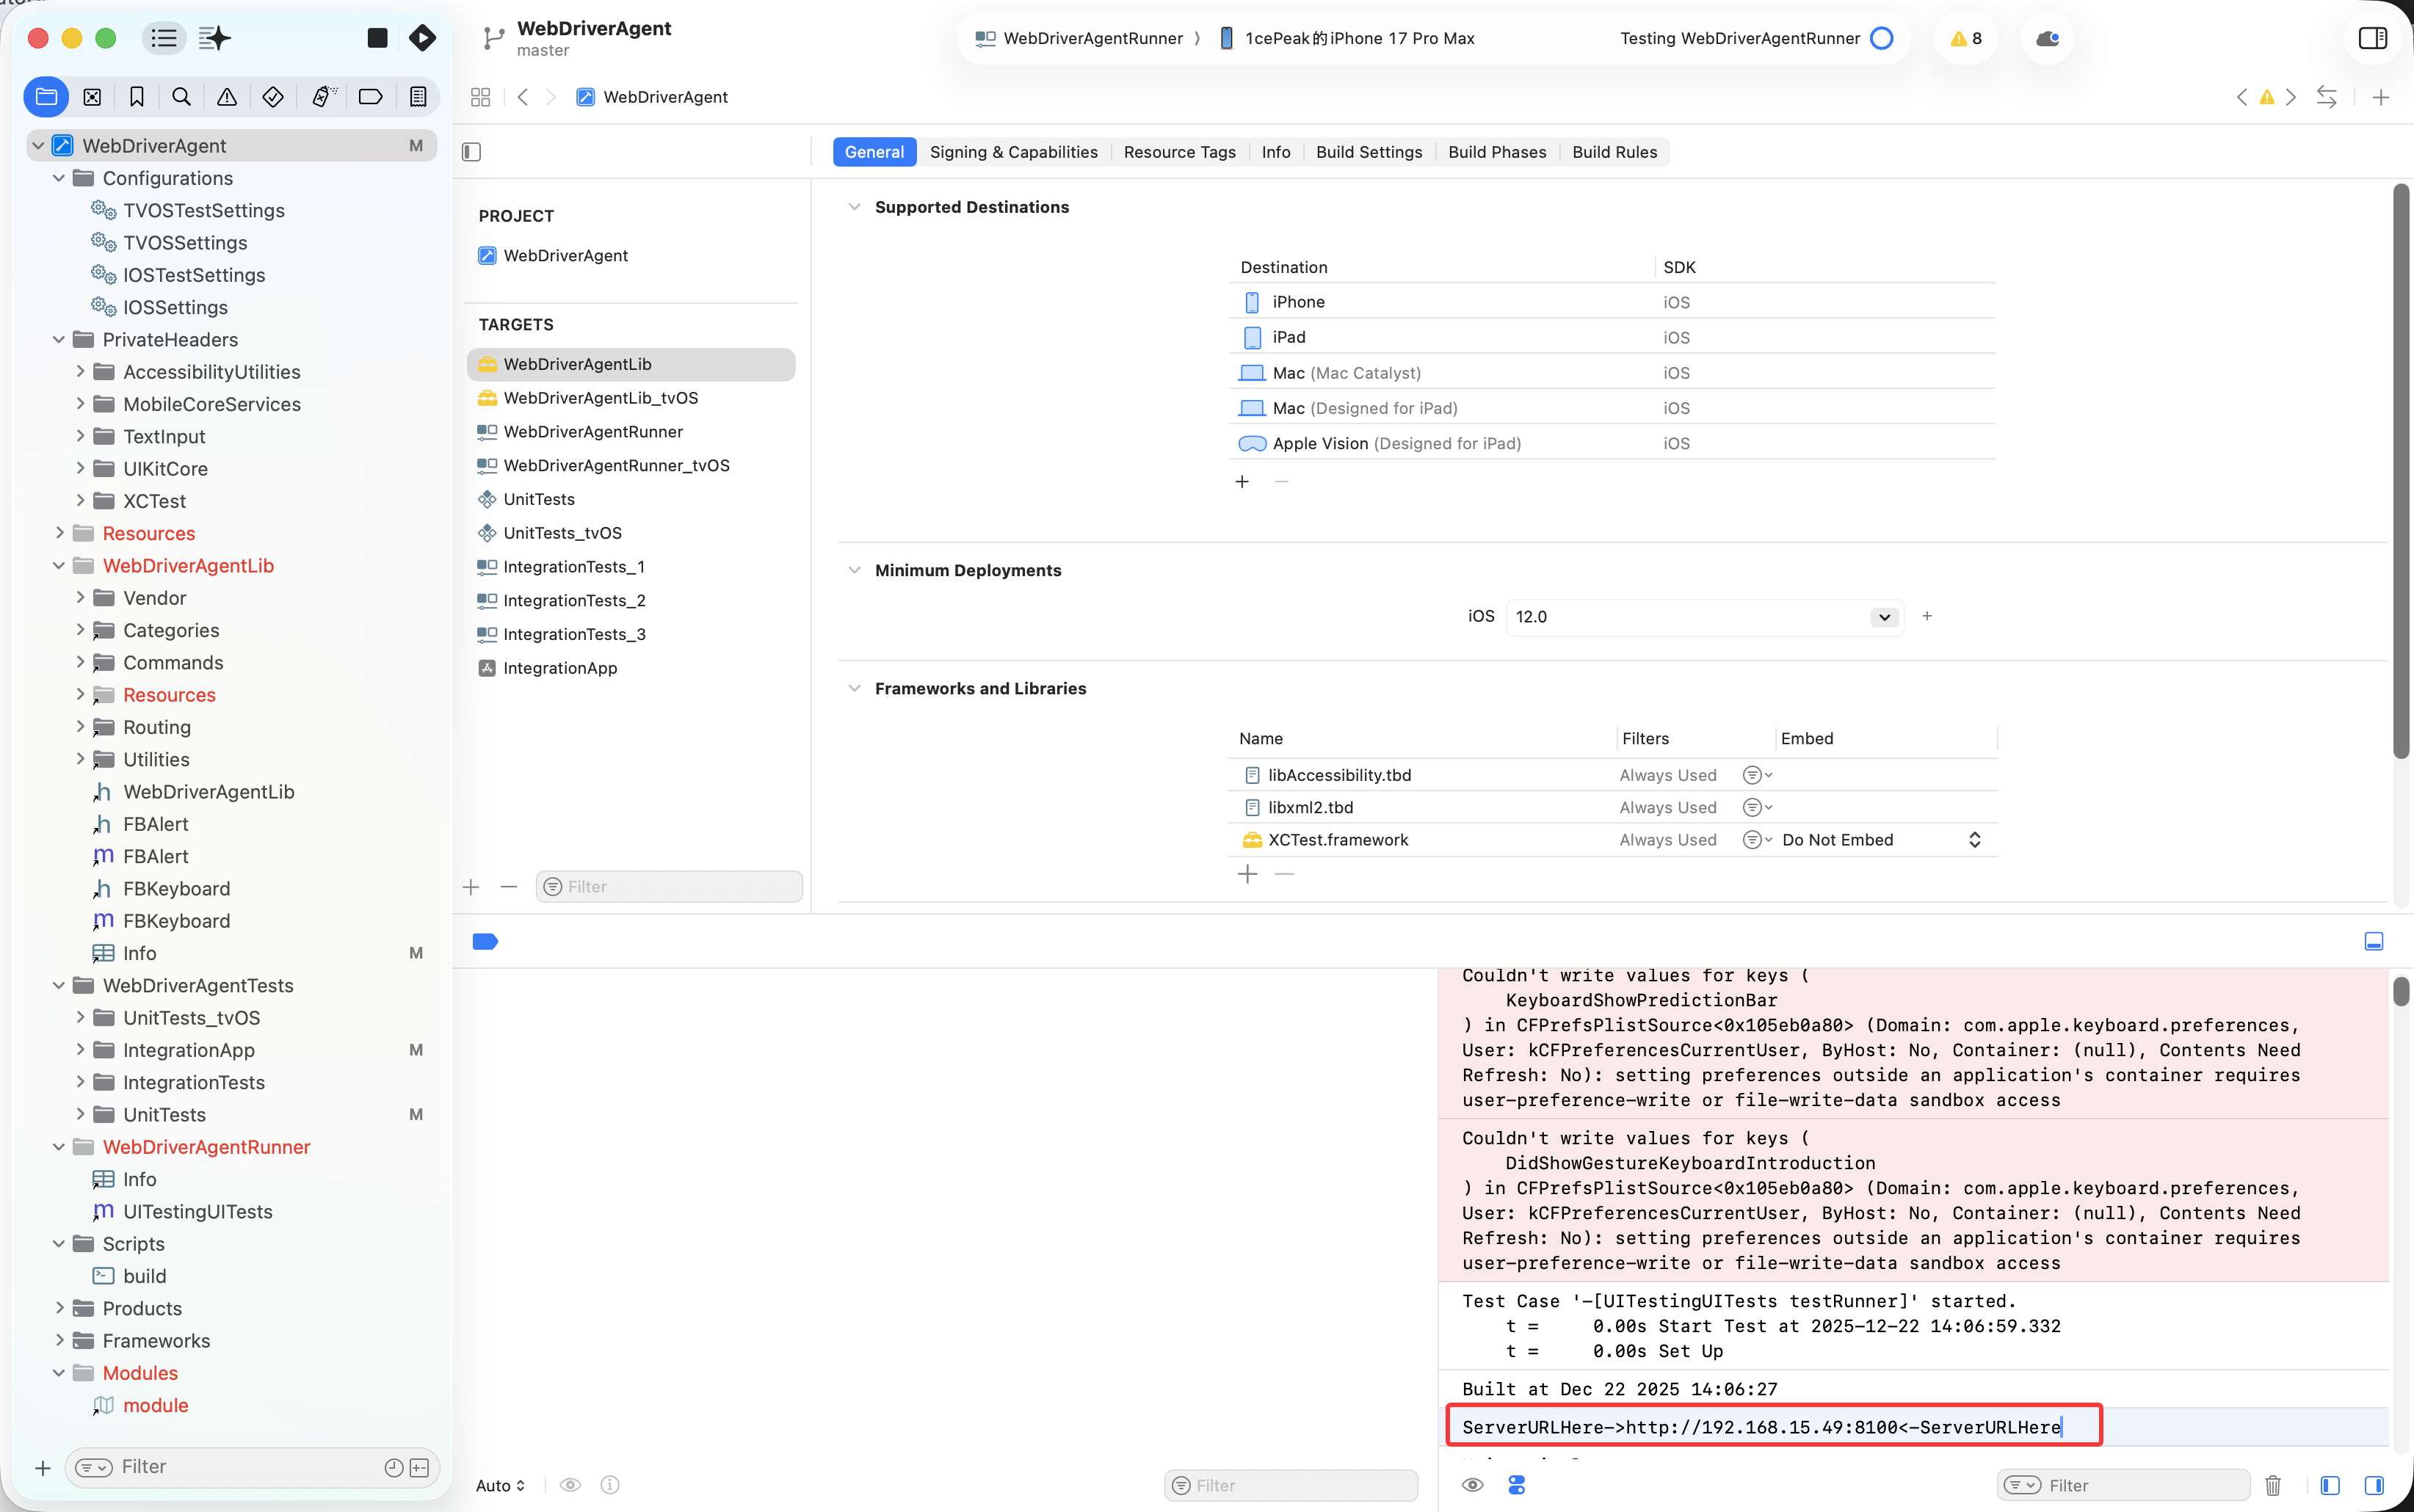Open the Source Control navigator icon
This screenshot has width=2414, height=1512.
(x=92, y=97)
